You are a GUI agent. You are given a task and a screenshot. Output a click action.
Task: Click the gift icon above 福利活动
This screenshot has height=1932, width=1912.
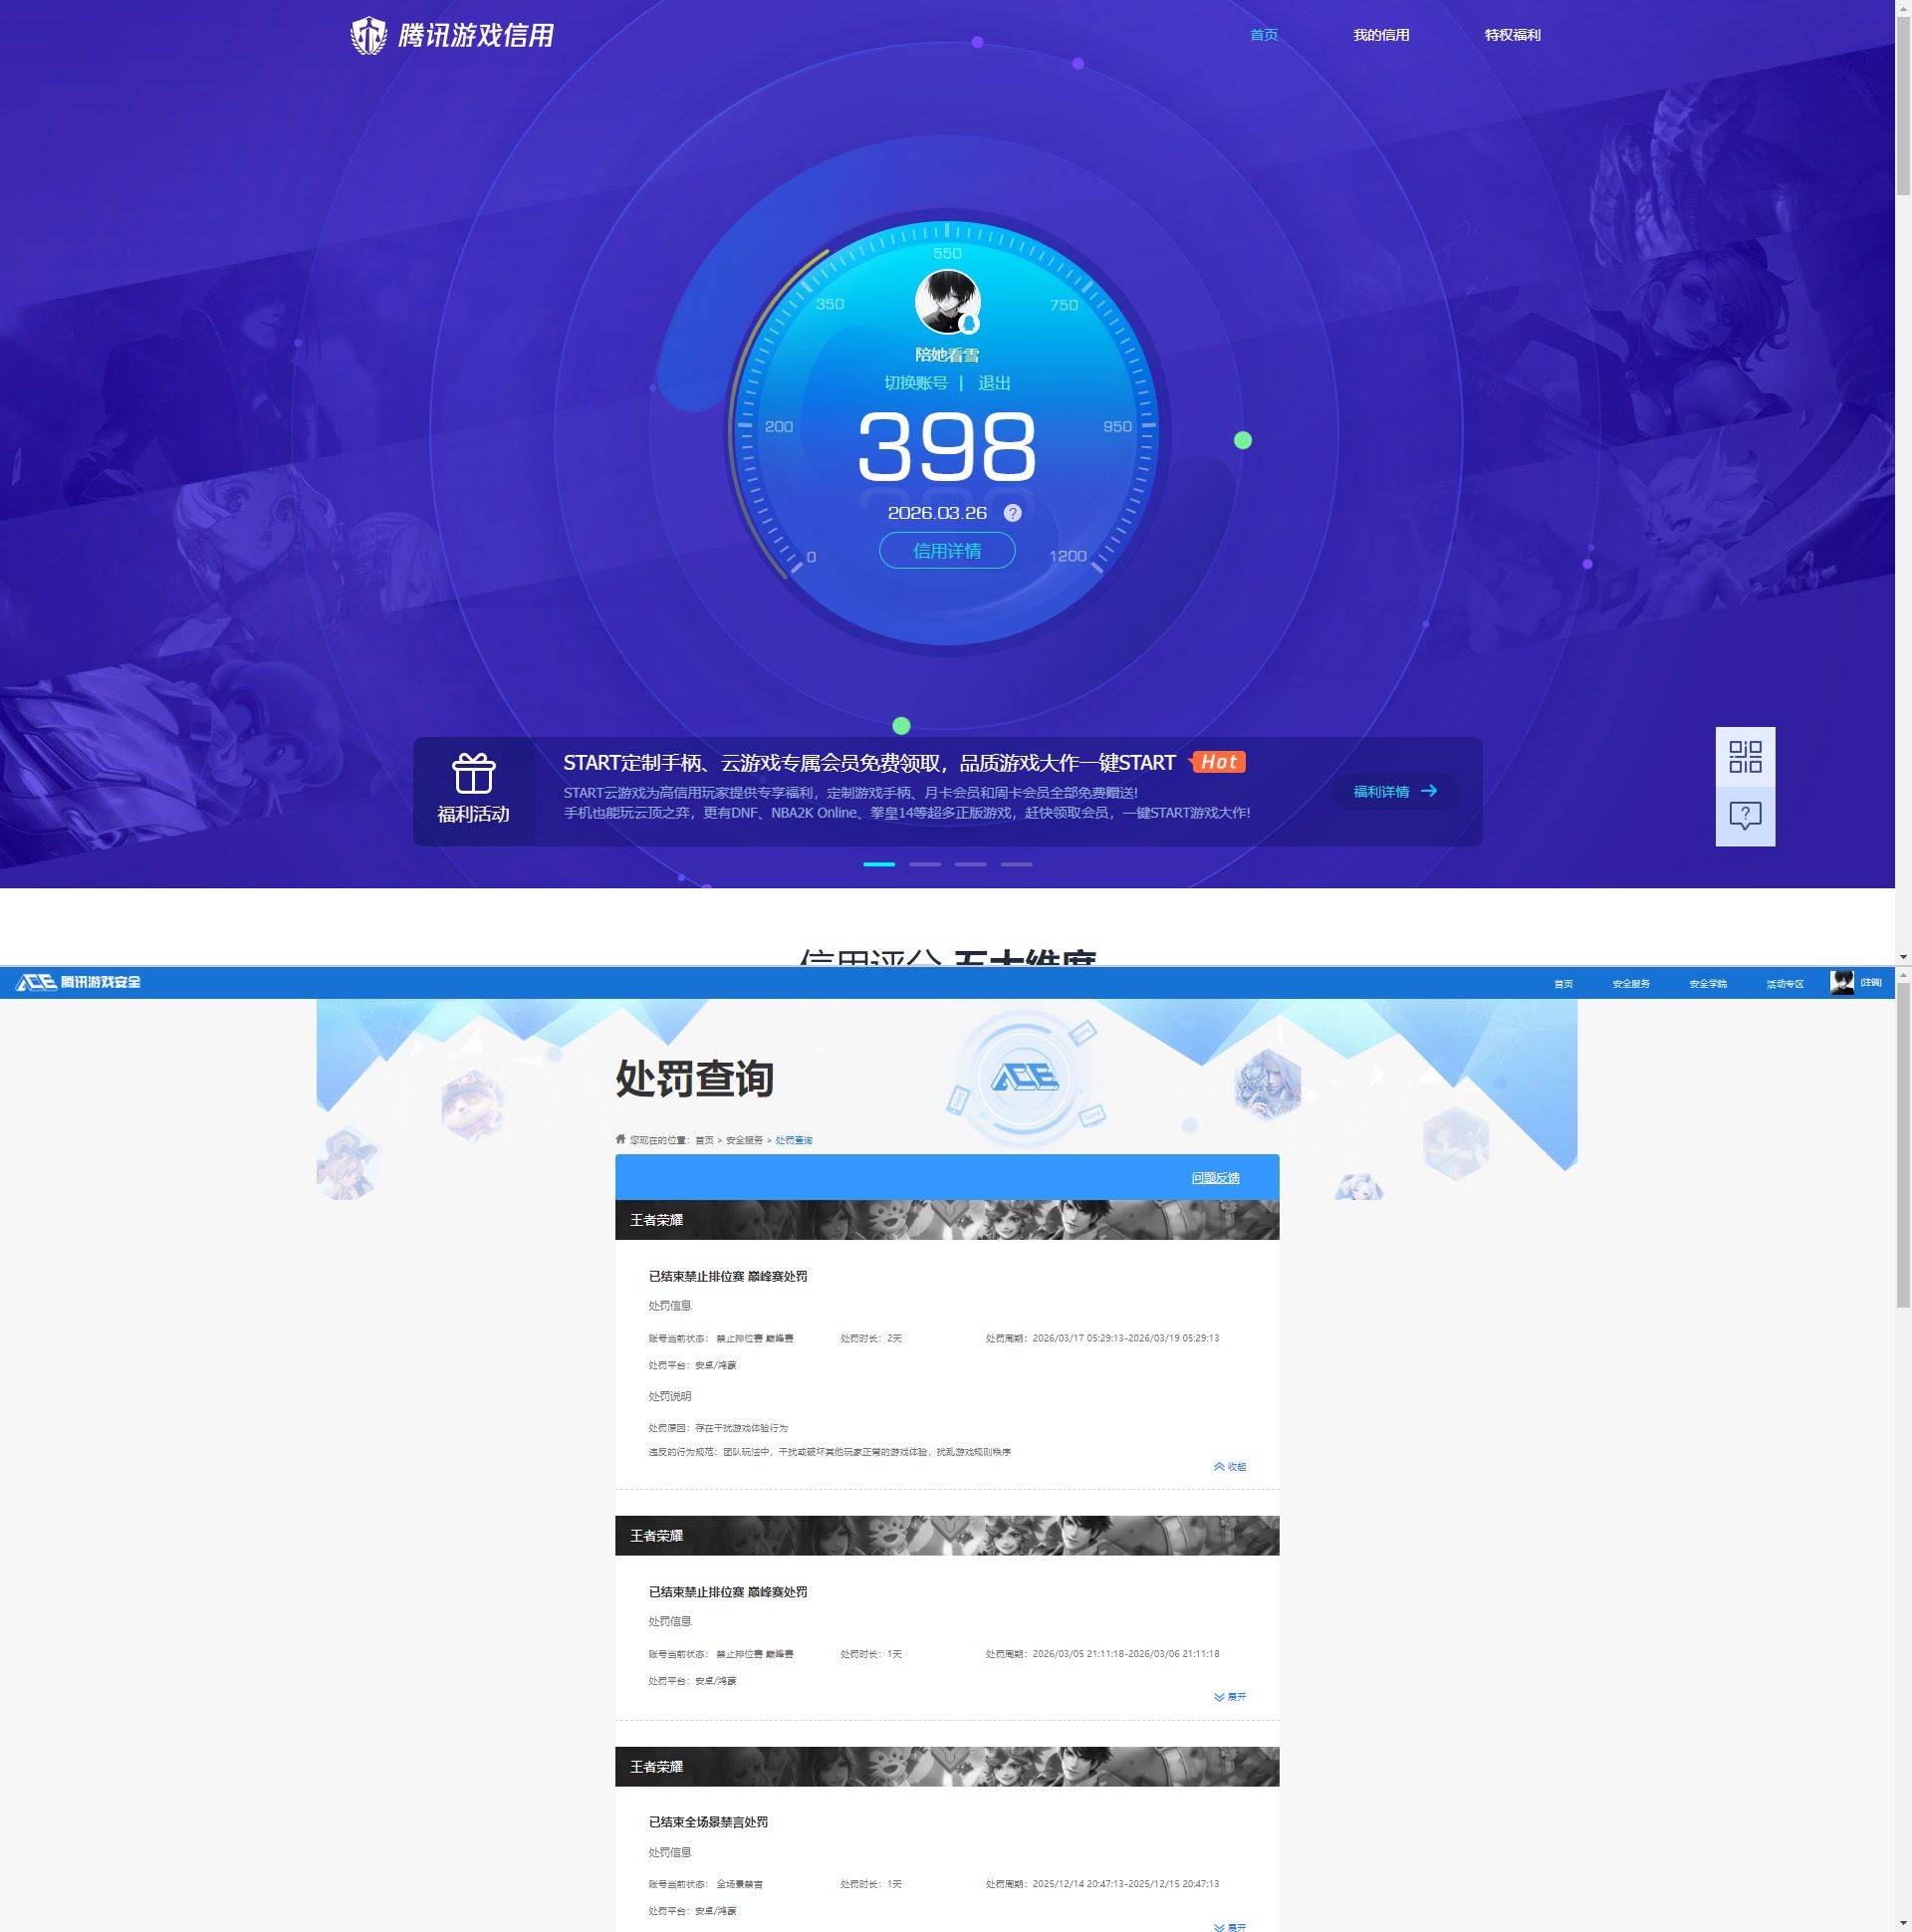tap(473, 772)
